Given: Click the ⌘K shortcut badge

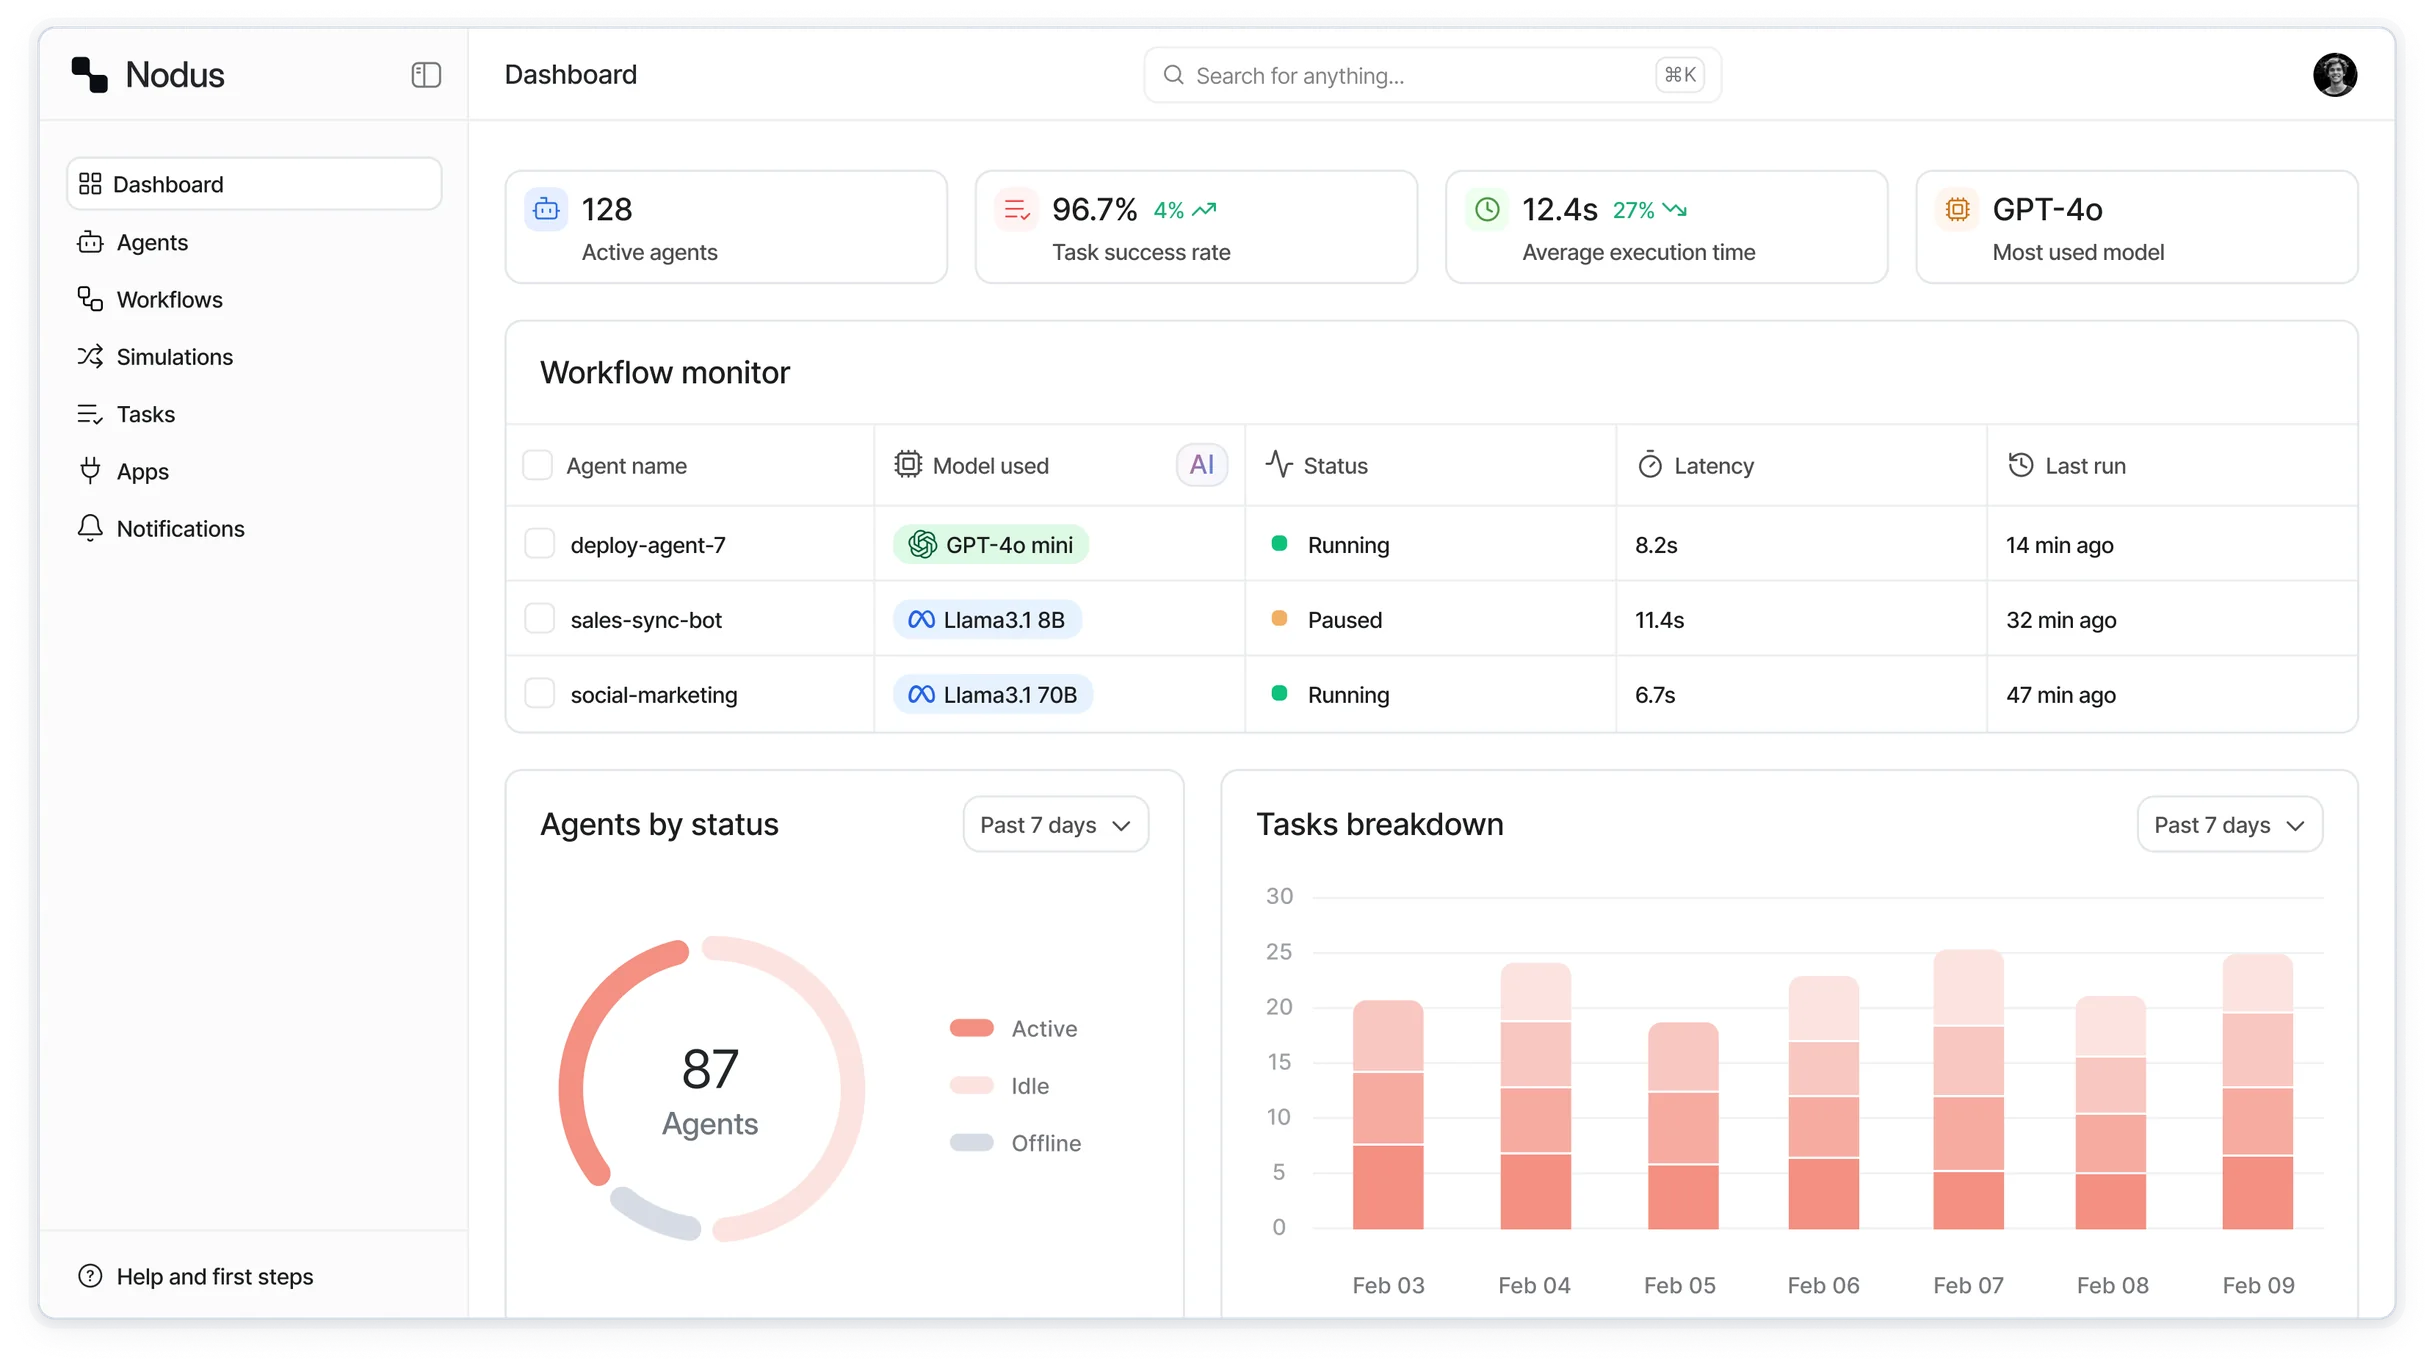Looking at the screenshot, I should tap(1680, 75).
